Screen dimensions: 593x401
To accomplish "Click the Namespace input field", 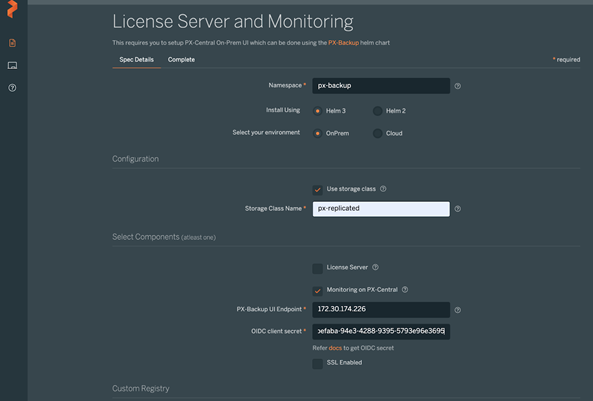I will tap(381, 86).
